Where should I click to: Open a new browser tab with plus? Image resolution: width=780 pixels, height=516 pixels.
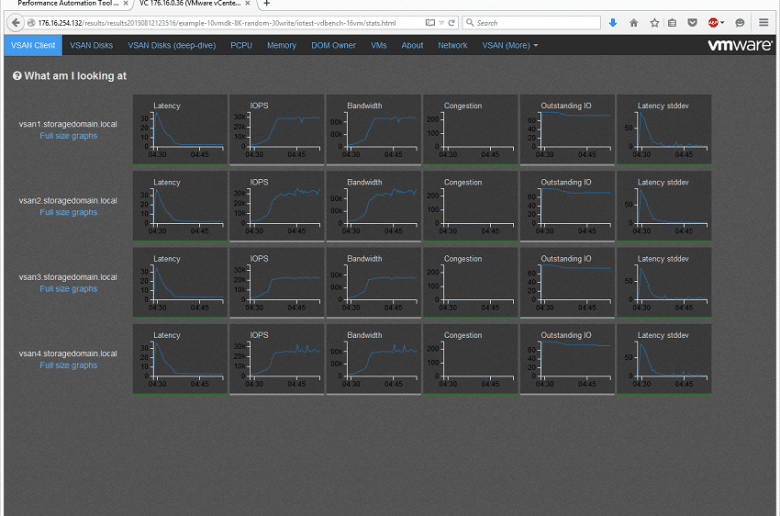coord(267,3)
